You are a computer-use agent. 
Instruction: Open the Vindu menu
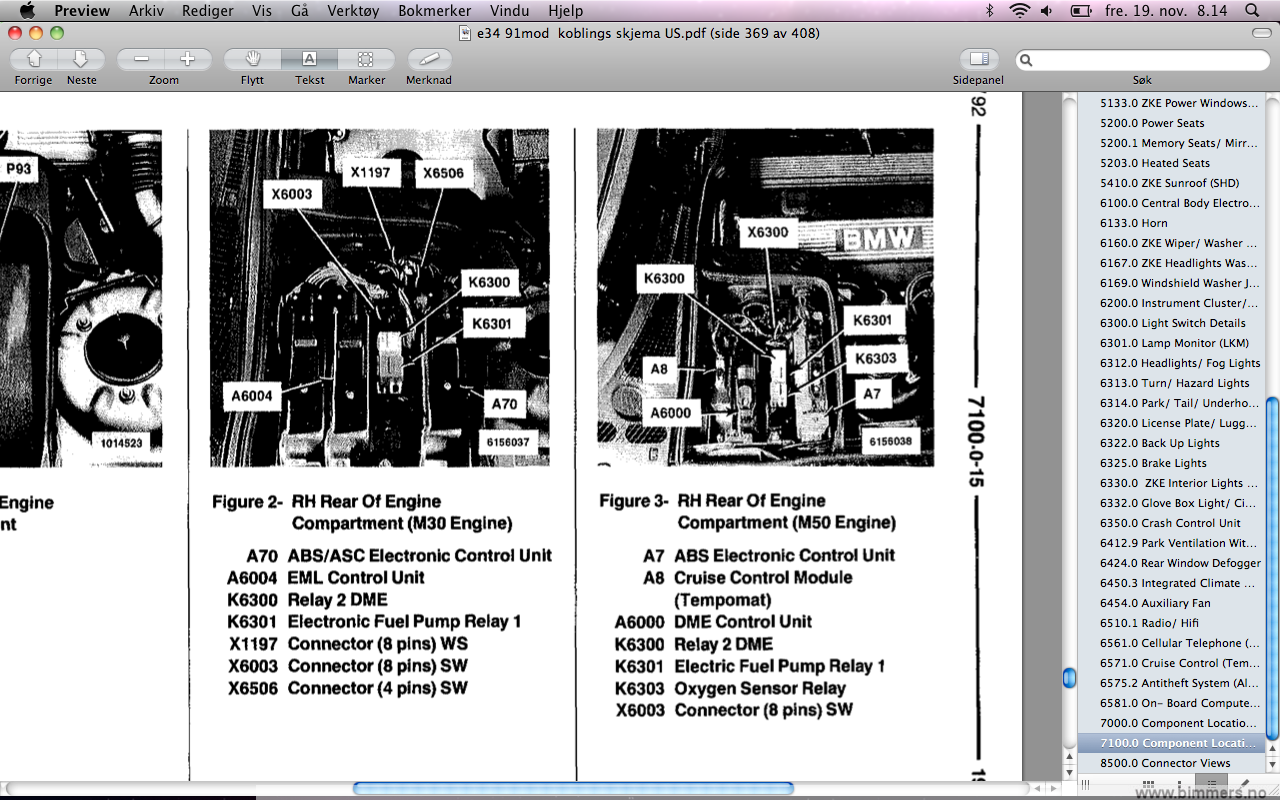(x=510, y=11)
